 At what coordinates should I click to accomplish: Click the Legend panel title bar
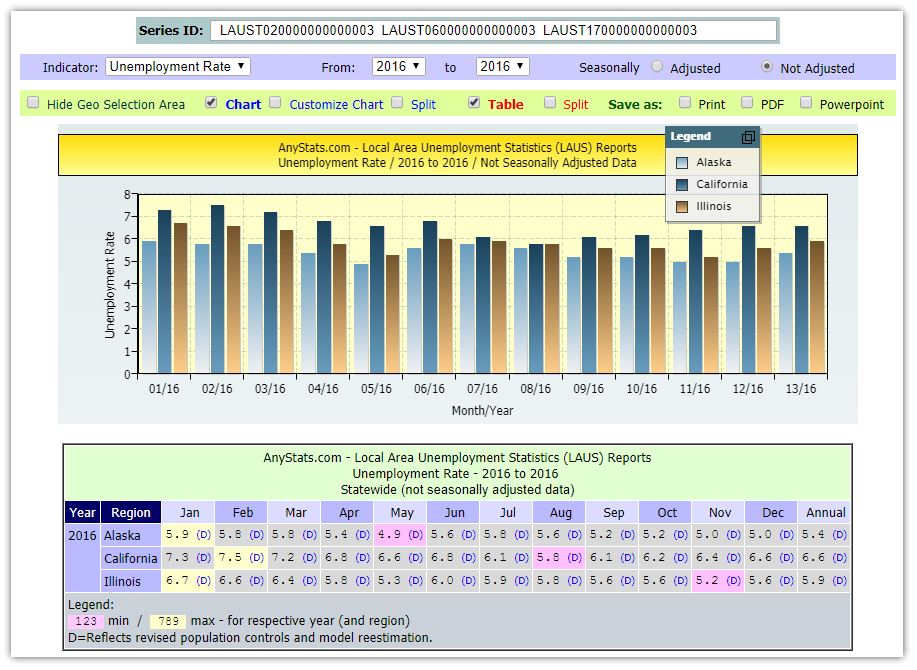coord(712,137)
